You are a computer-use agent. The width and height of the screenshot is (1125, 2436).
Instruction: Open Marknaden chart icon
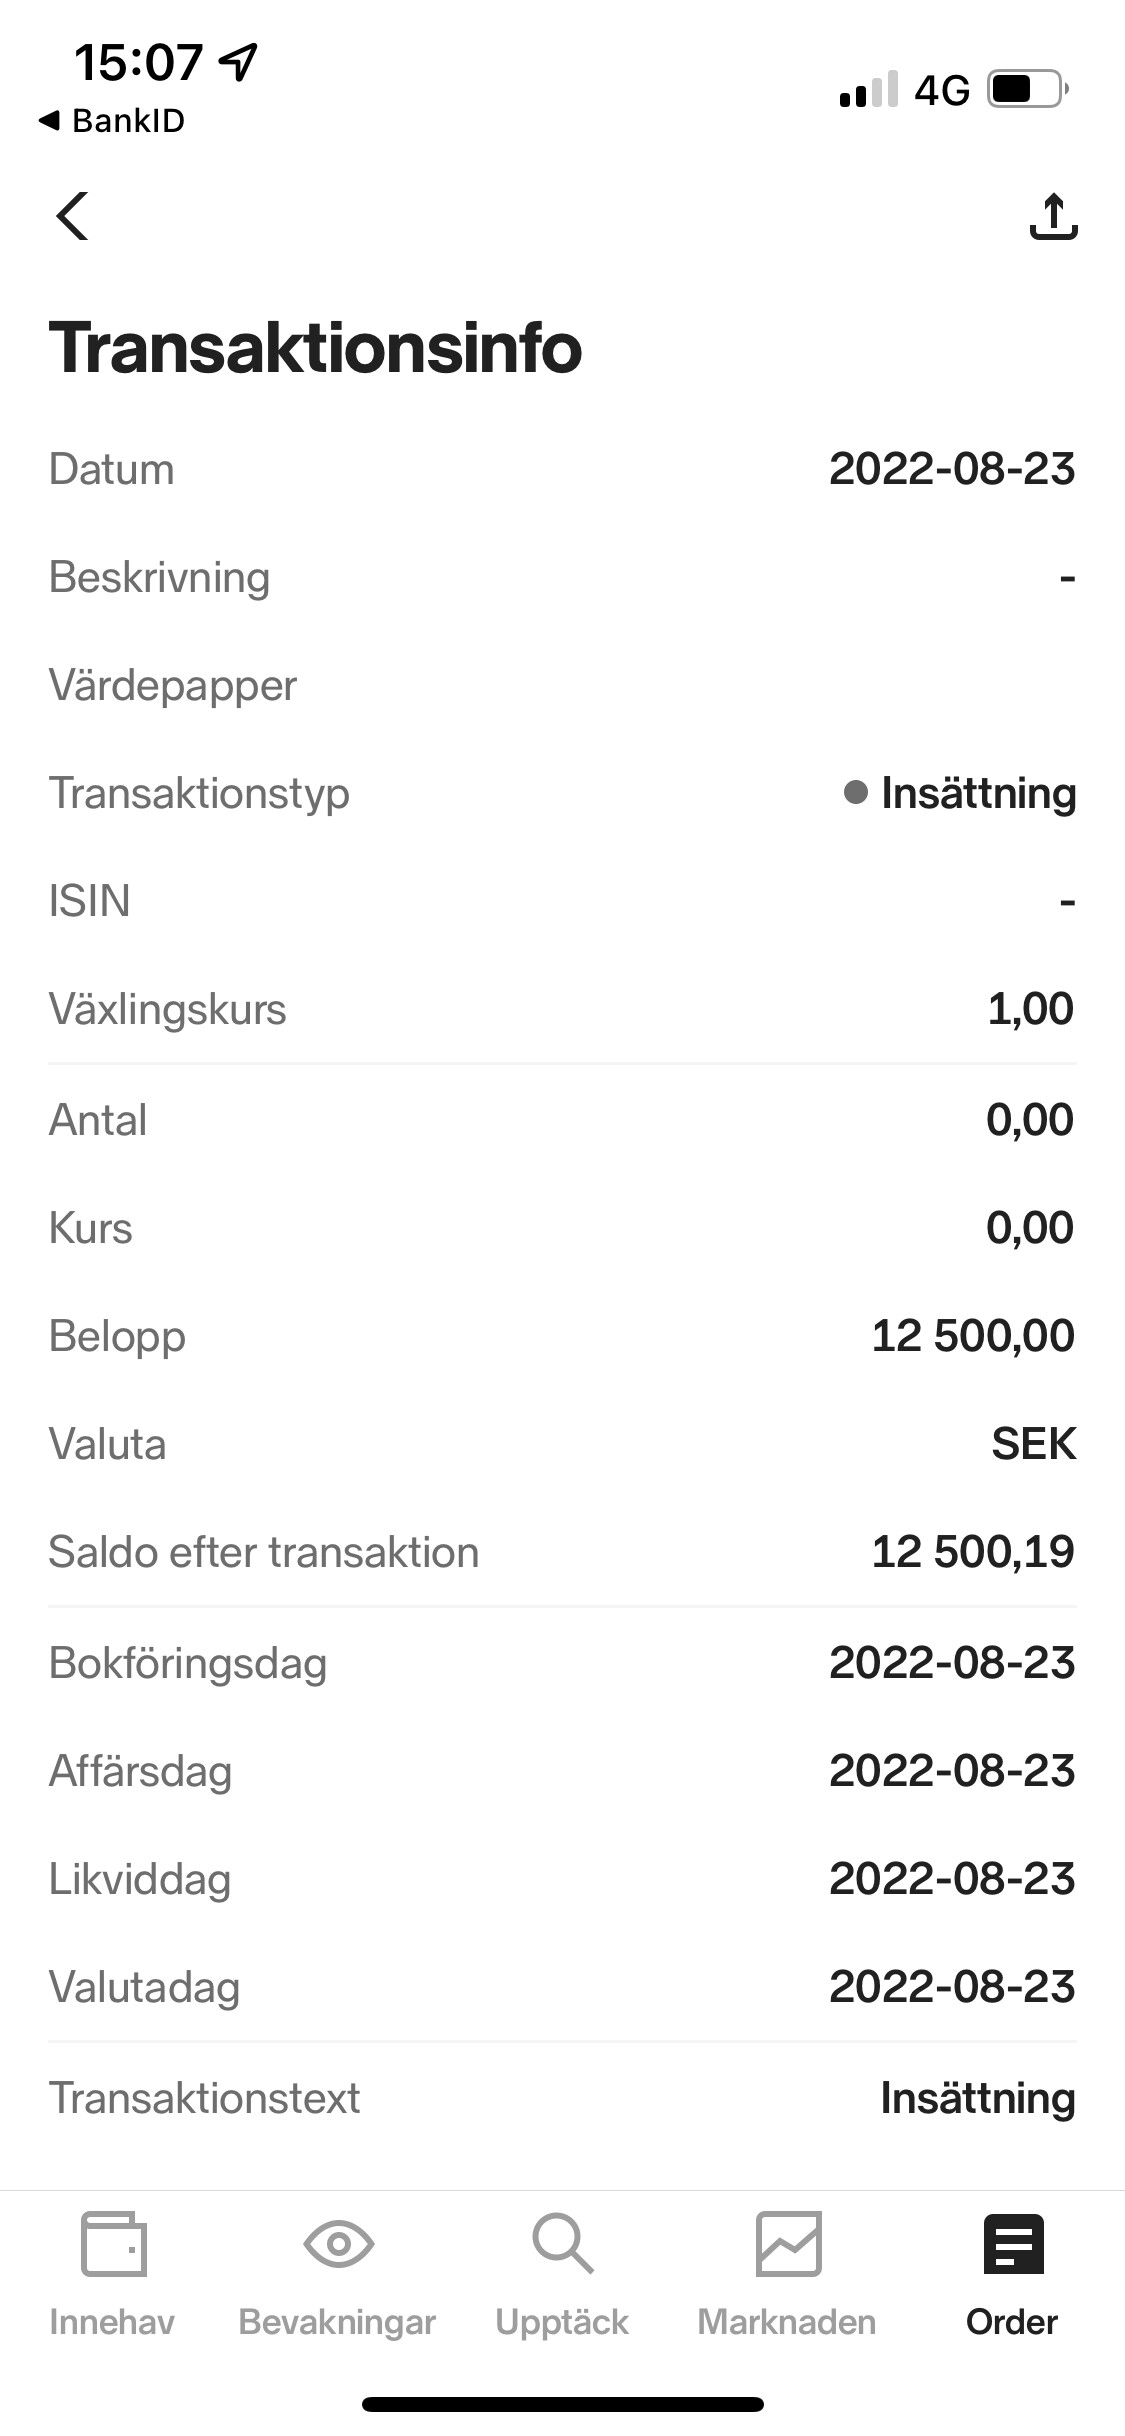(788, 2244)
